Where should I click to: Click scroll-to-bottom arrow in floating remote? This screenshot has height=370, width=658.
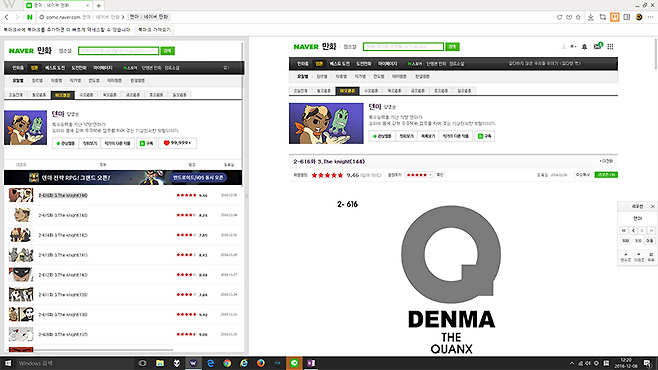(639, 257)
